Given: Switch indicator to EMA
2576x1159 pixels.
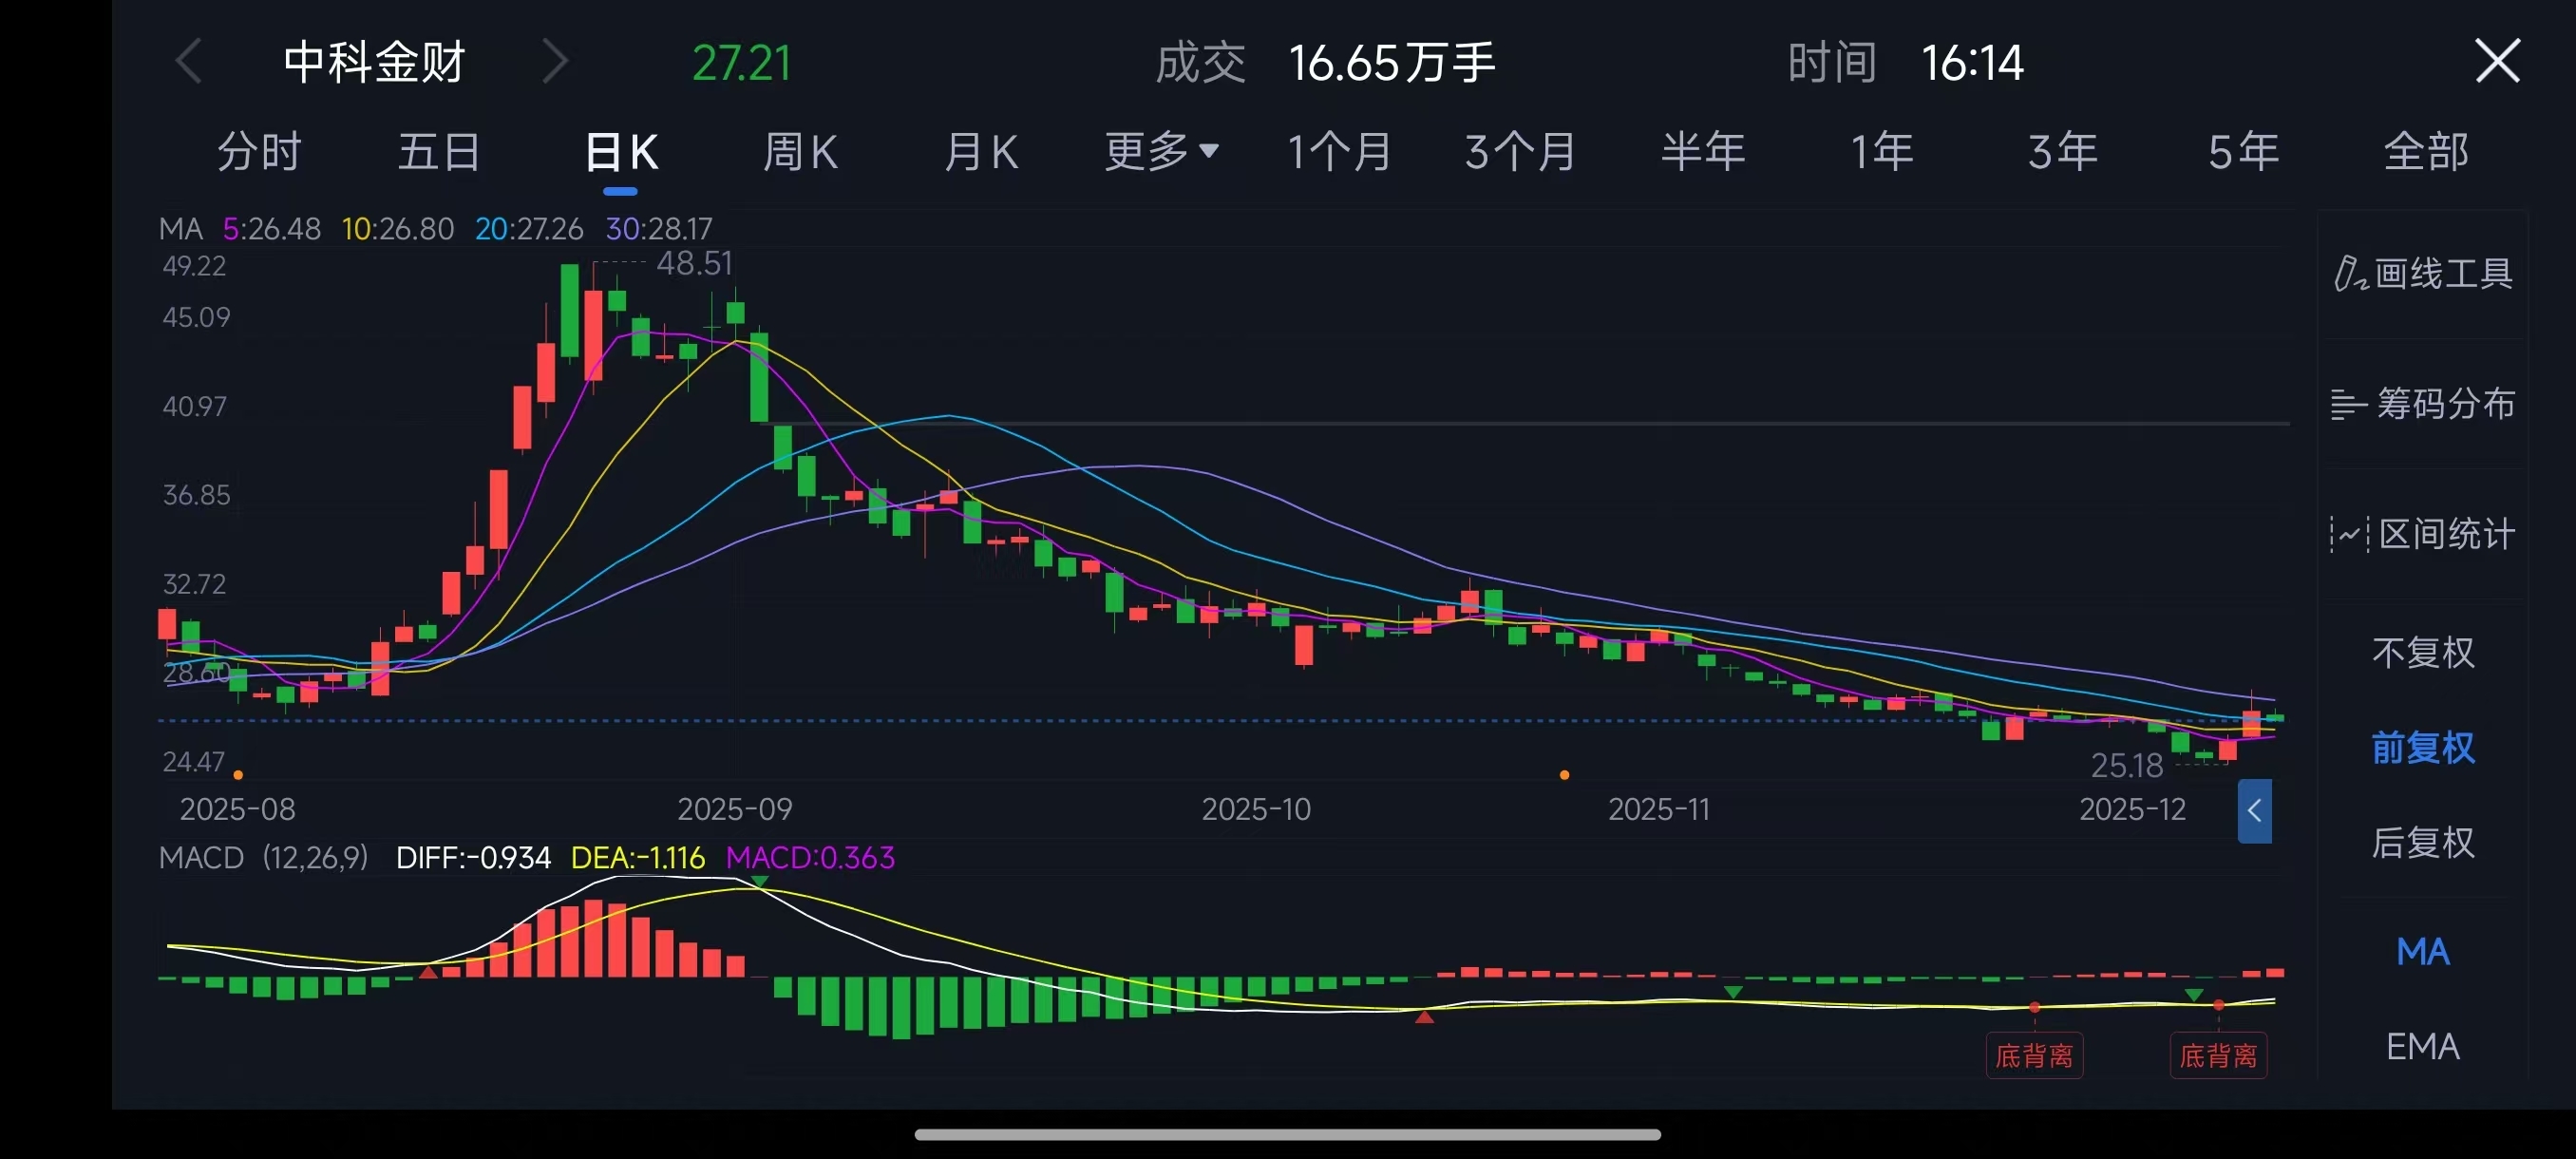Looking at the screenshot, I should click(2422, 1047).
